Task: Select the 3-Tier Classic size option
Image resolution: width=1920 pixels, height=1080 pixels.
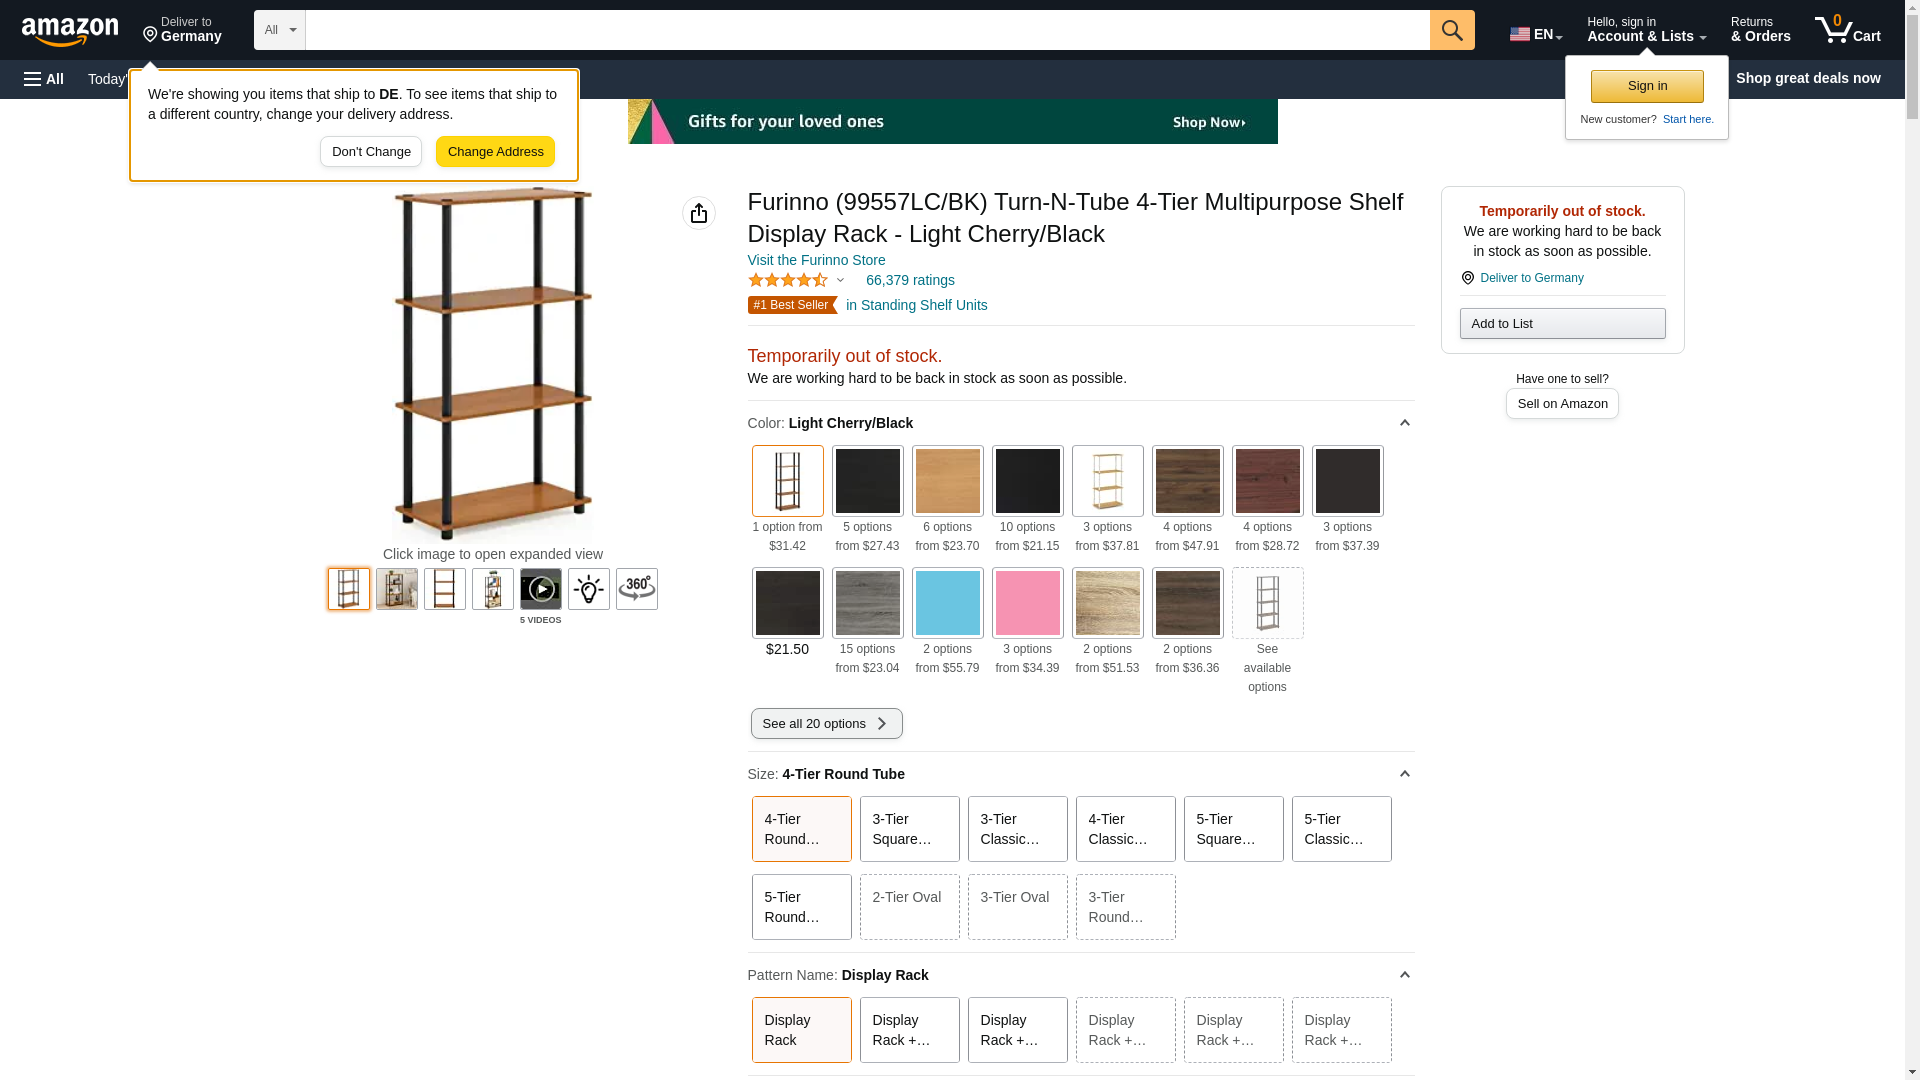Action: coord(1017,829)
